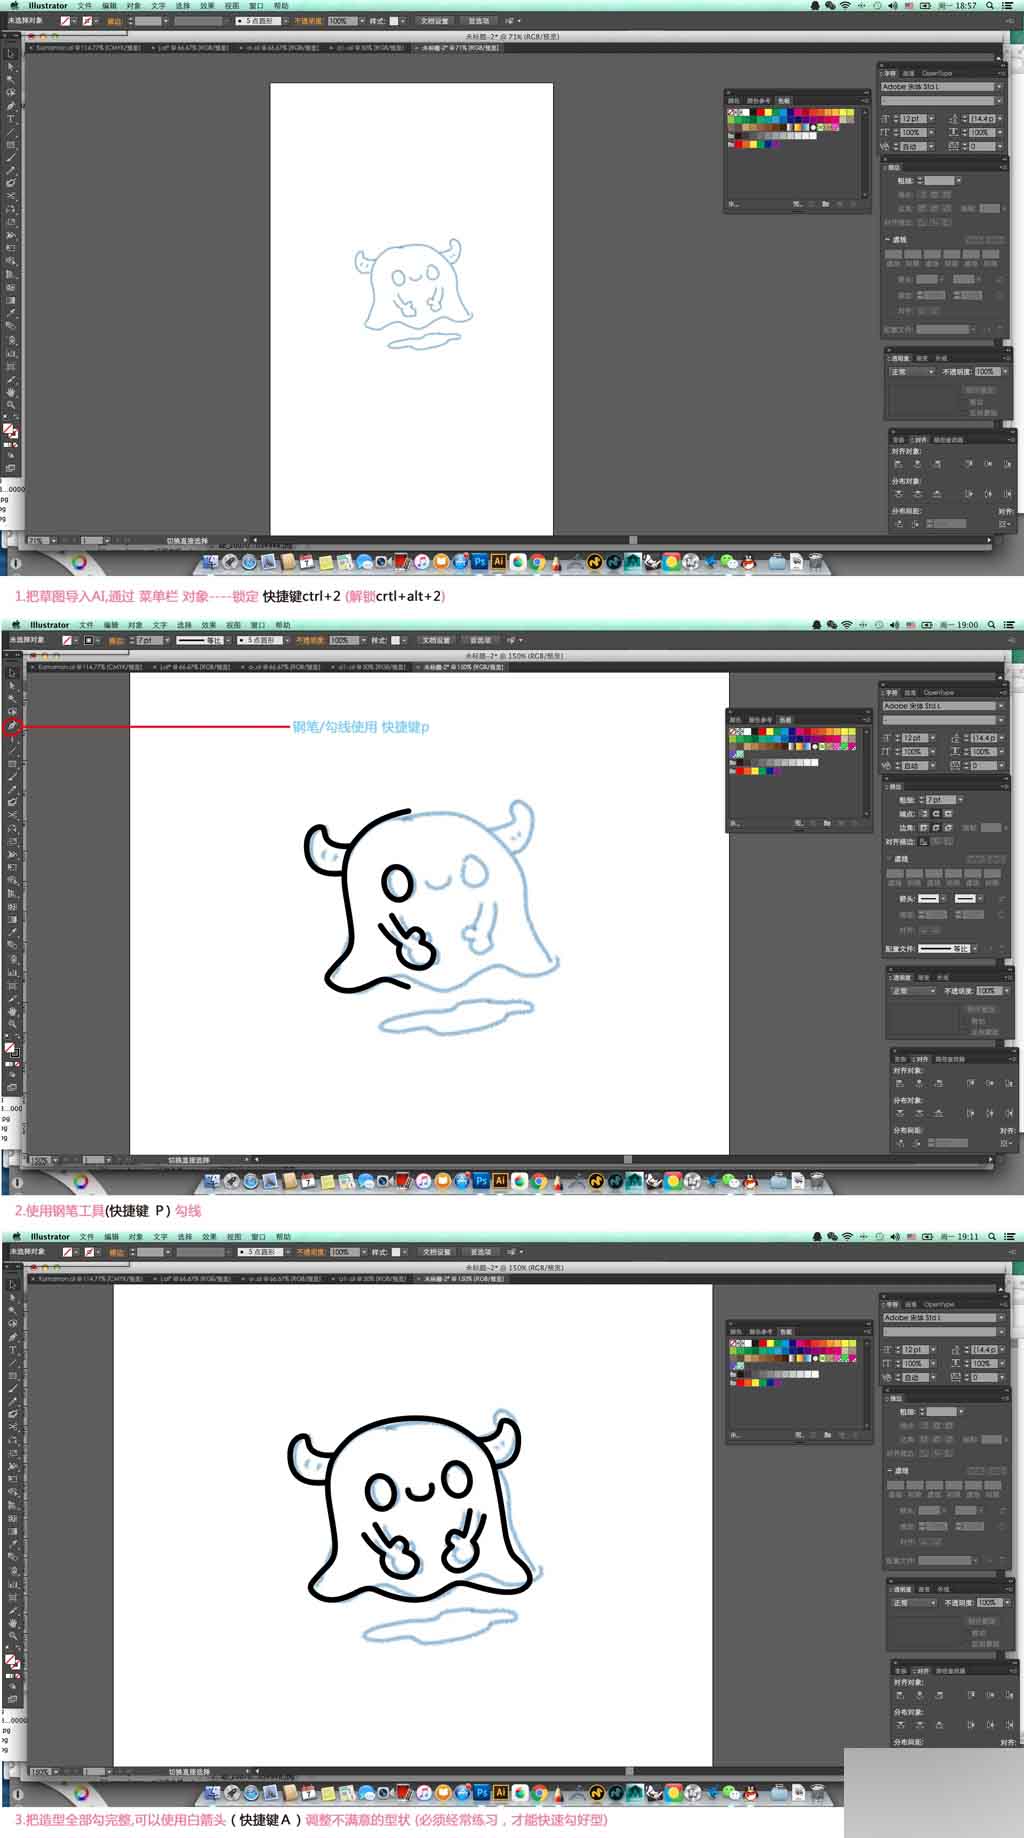Open font size 12 pt dropdown, top screenshot

[x=932, y=119]
